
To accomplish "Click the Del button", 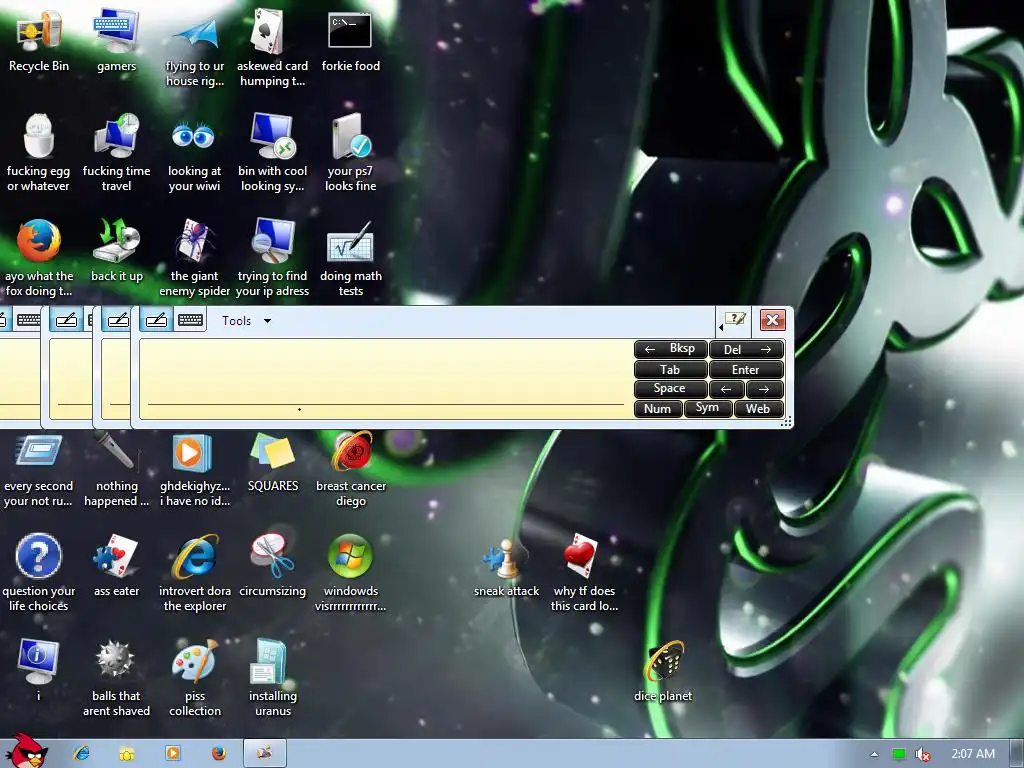I will 746,349.
